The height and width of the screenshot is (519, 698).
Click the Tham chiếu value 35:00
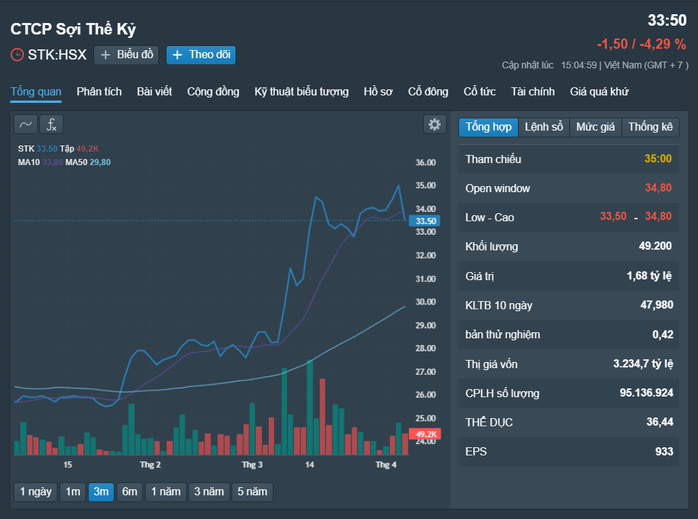click(658, 159)
